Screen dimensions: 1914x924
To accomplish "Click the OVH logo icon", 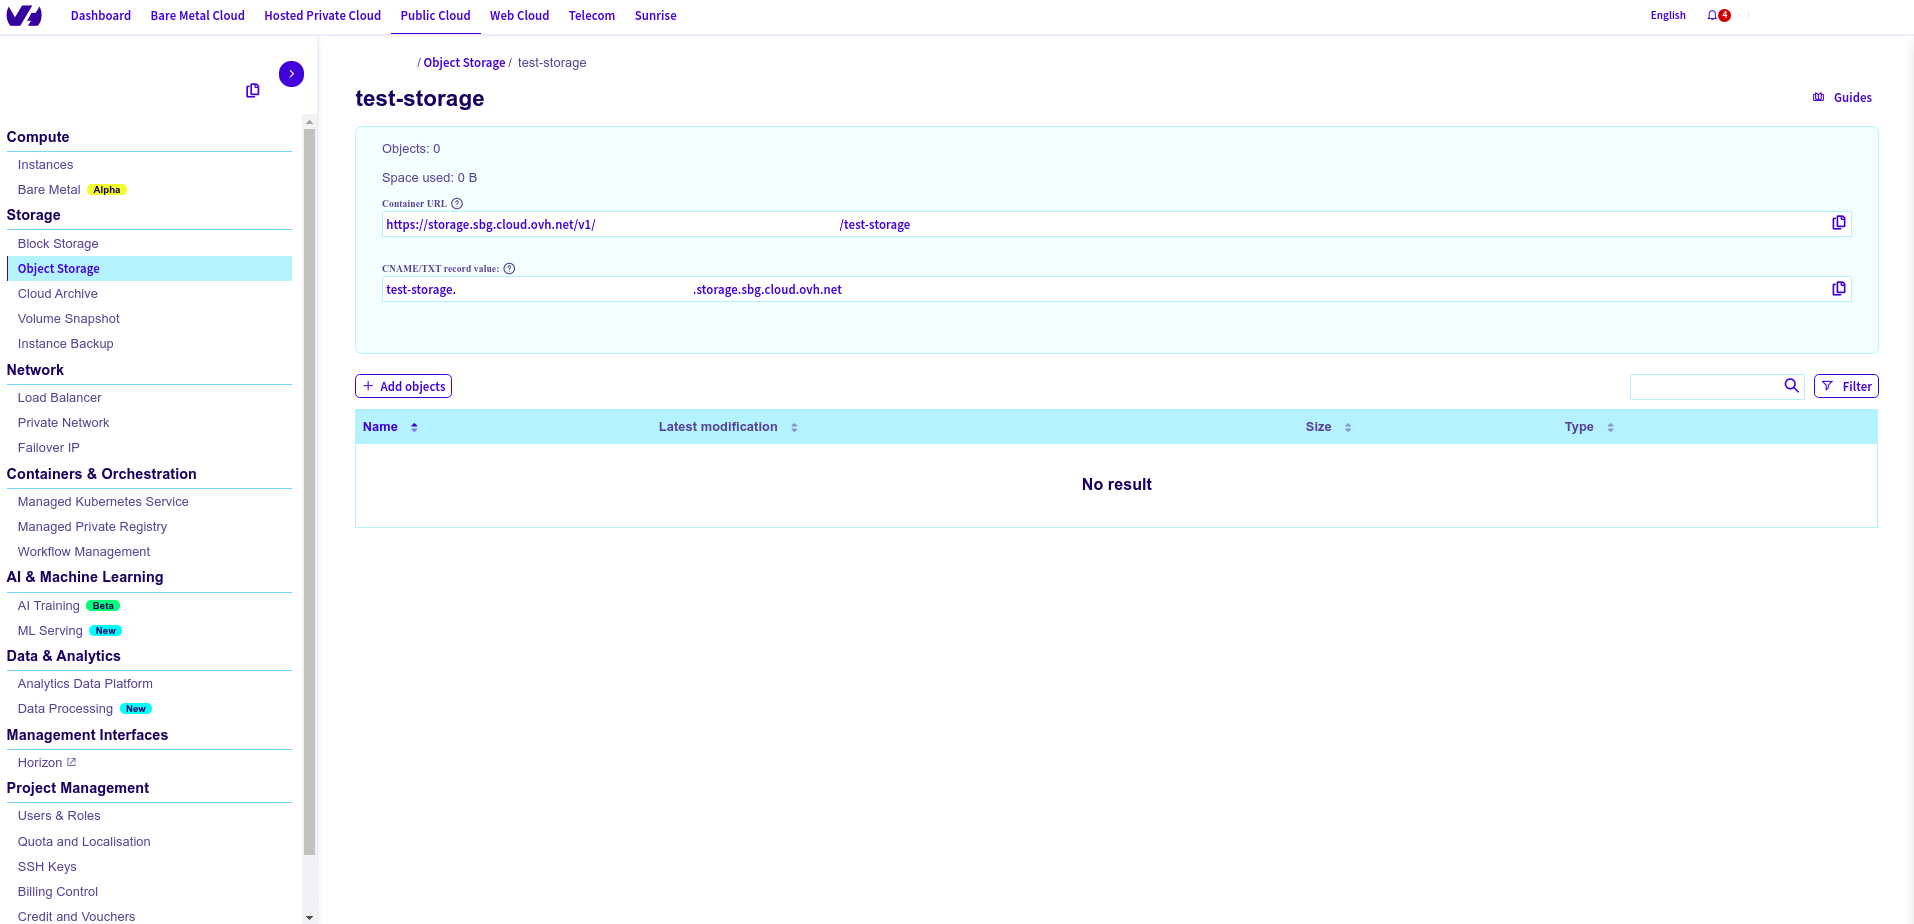I will [x=24, y=15].
